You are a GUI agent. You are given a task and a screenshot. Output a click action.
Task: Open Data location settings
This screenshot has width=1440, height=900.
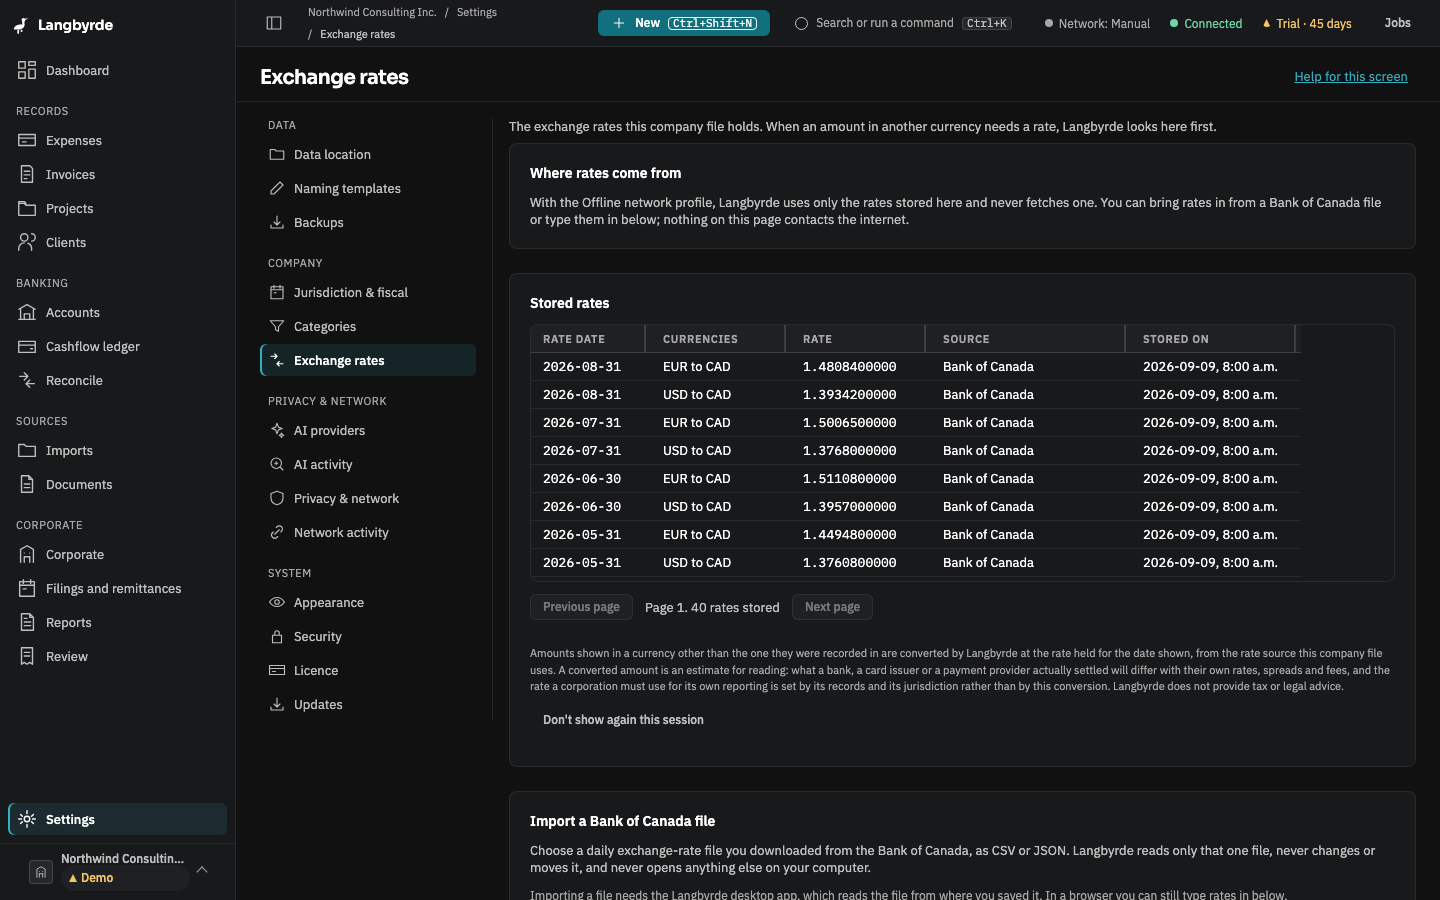click(368, 154)
